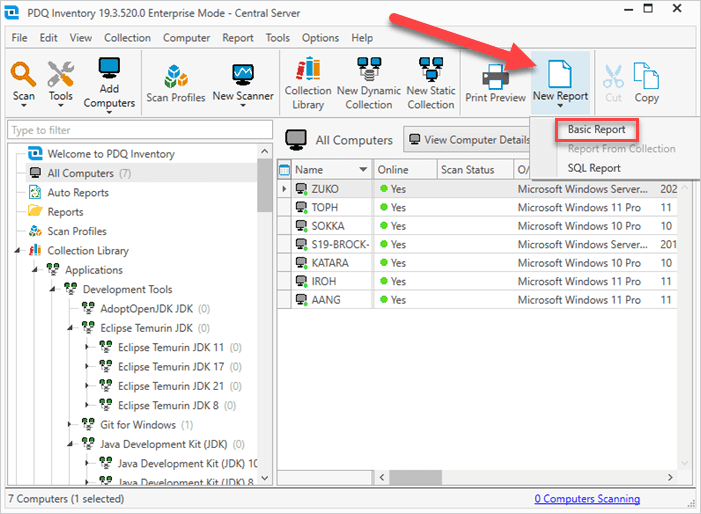
Task: Open the Tools wrench toolbar icon
Action: 60,74
